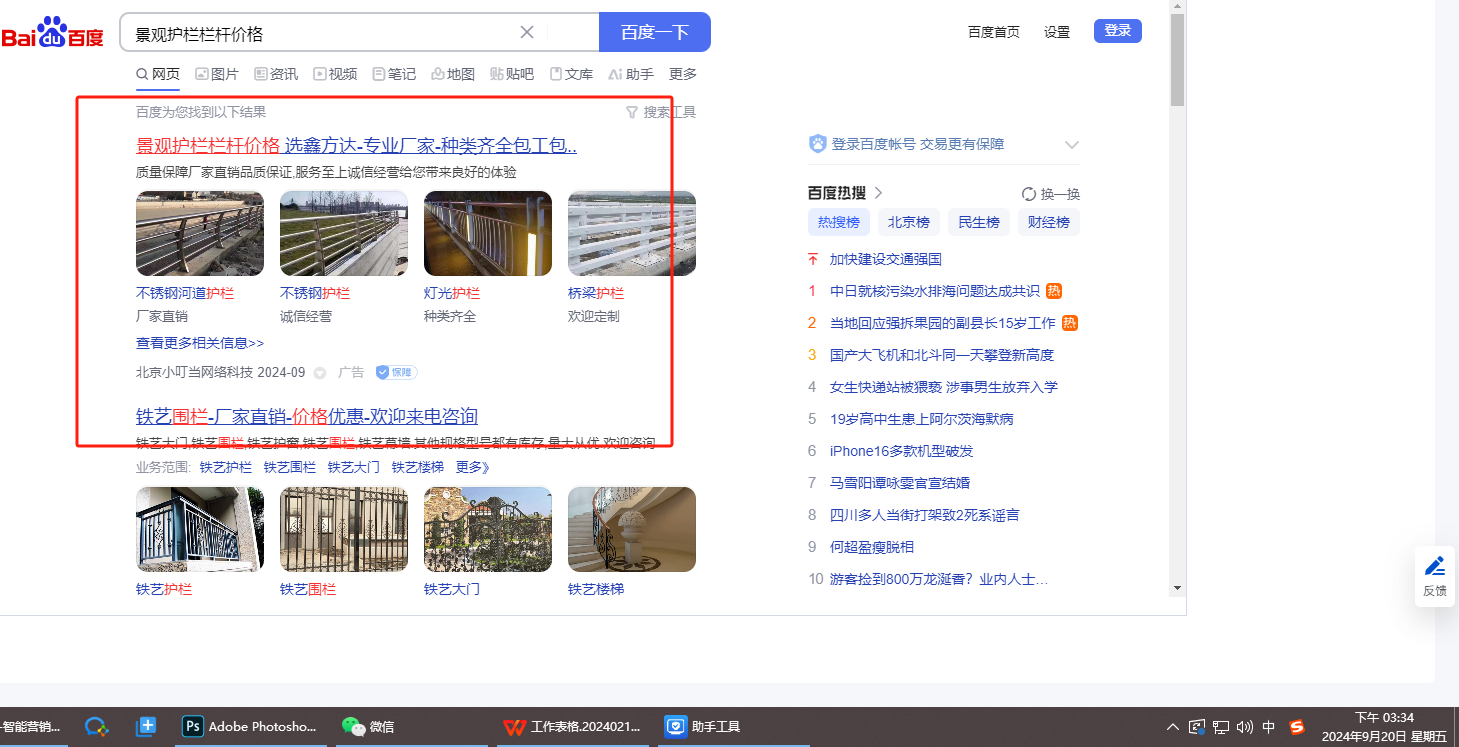Screen dimensions: 1459x747
Task: Select the 热搜榜 tab
Action: [x=839, y=222]
